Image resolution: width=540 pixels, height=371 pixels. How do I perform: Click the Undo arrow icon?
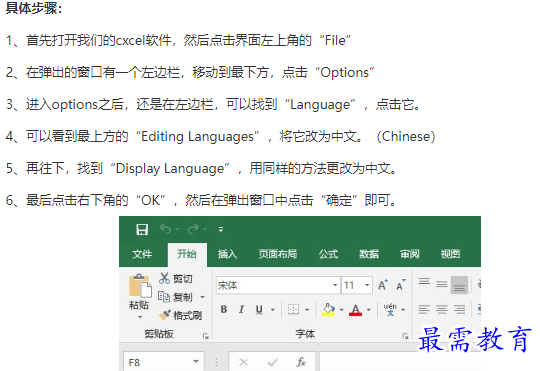pyautogui.click(x=166, y=229)
